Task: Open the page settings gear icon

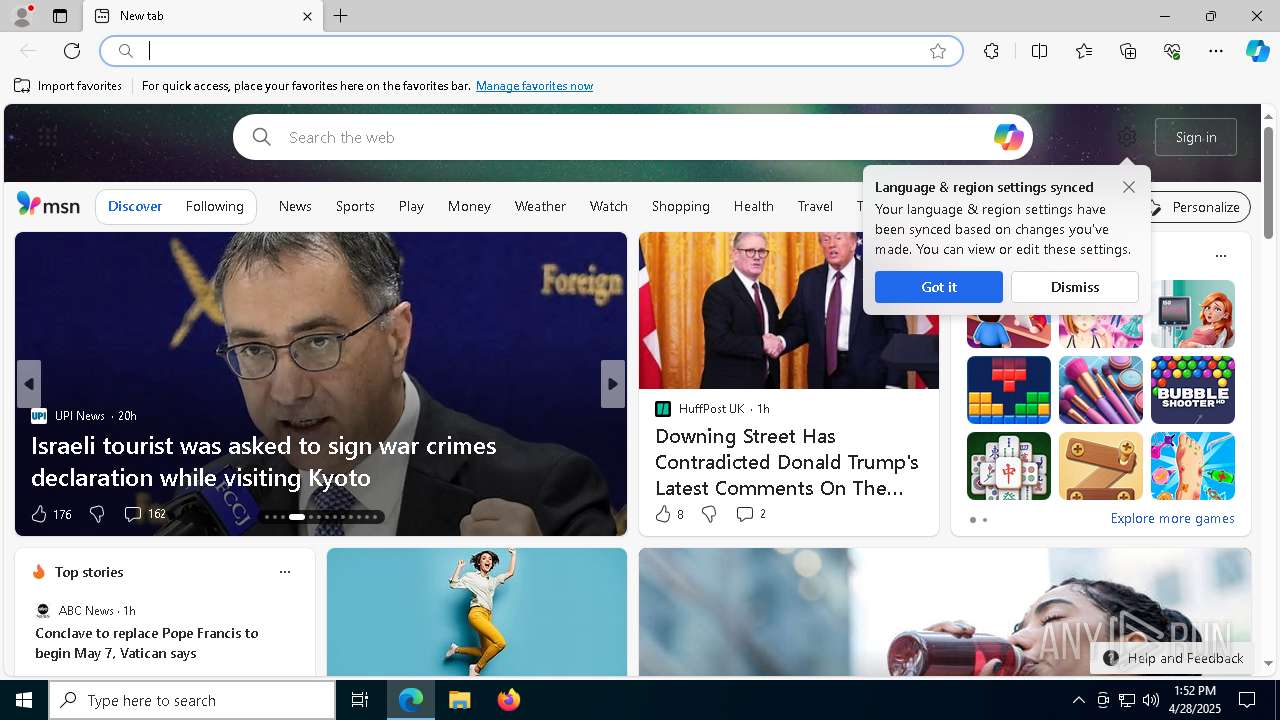Action: click(x=1127, y=137)
